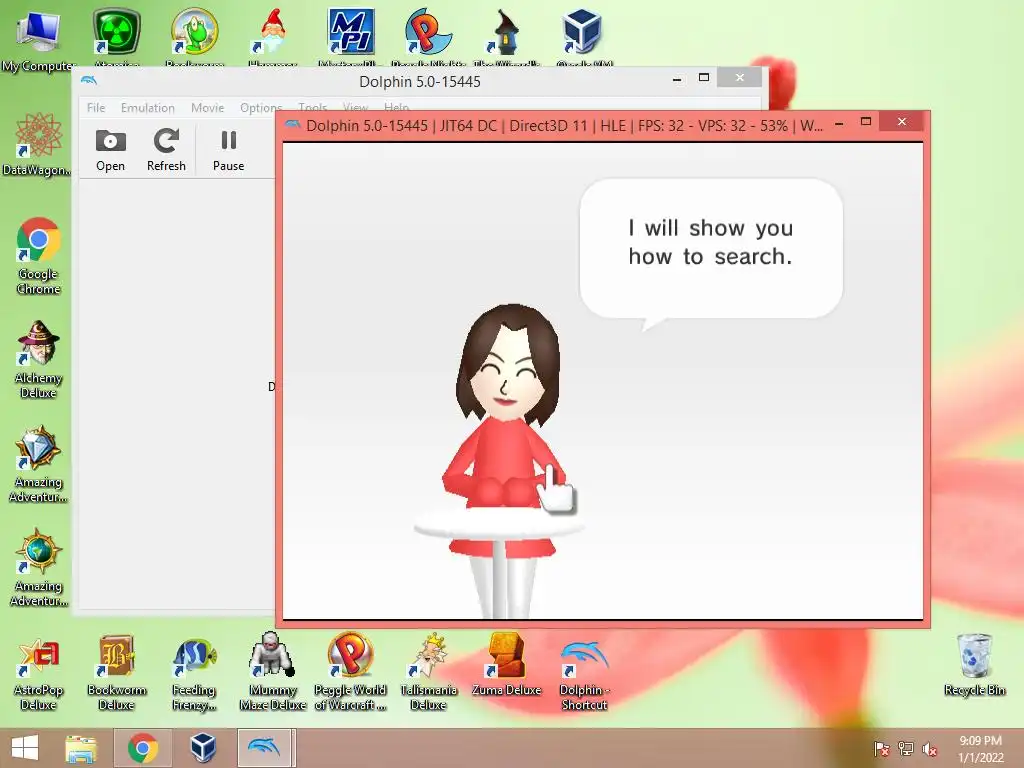The width and height of the screenshot is (1024, 768).
Task: Select the Amazing Adventures globe icon
Action: 39,568
